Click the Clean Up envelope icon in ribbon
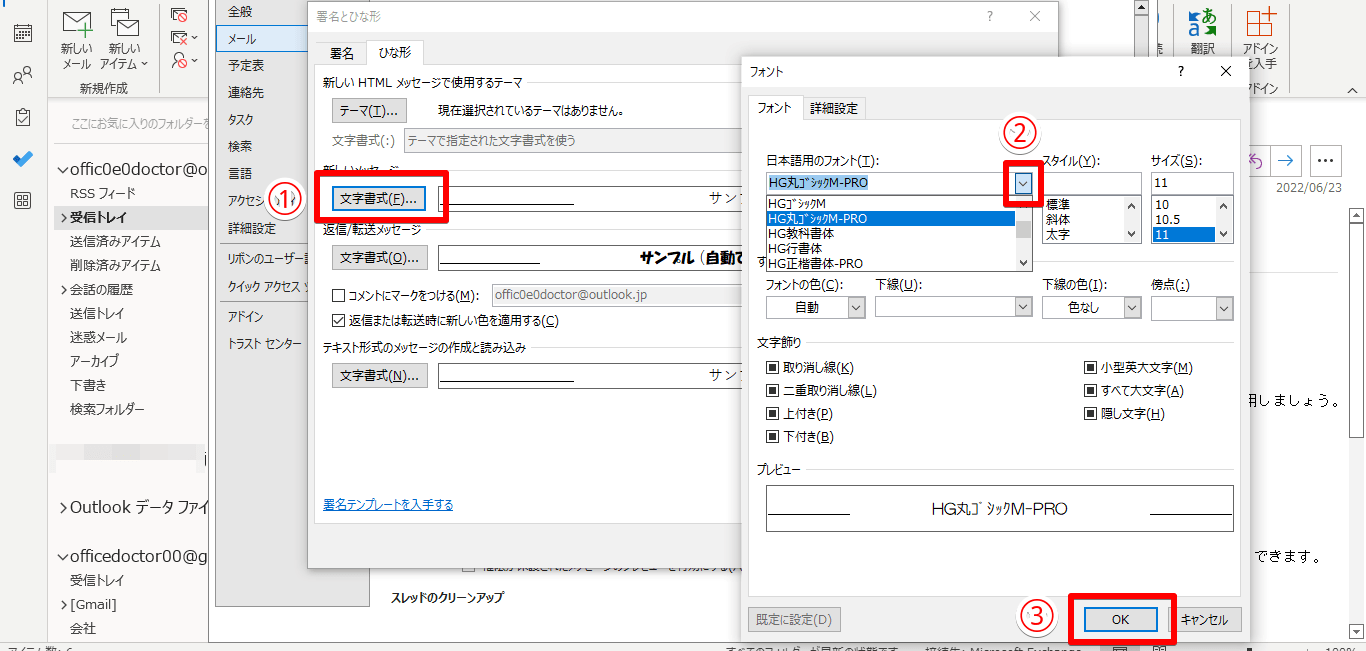The height and width of the screenshot is (651, 1366). point(179,38)
